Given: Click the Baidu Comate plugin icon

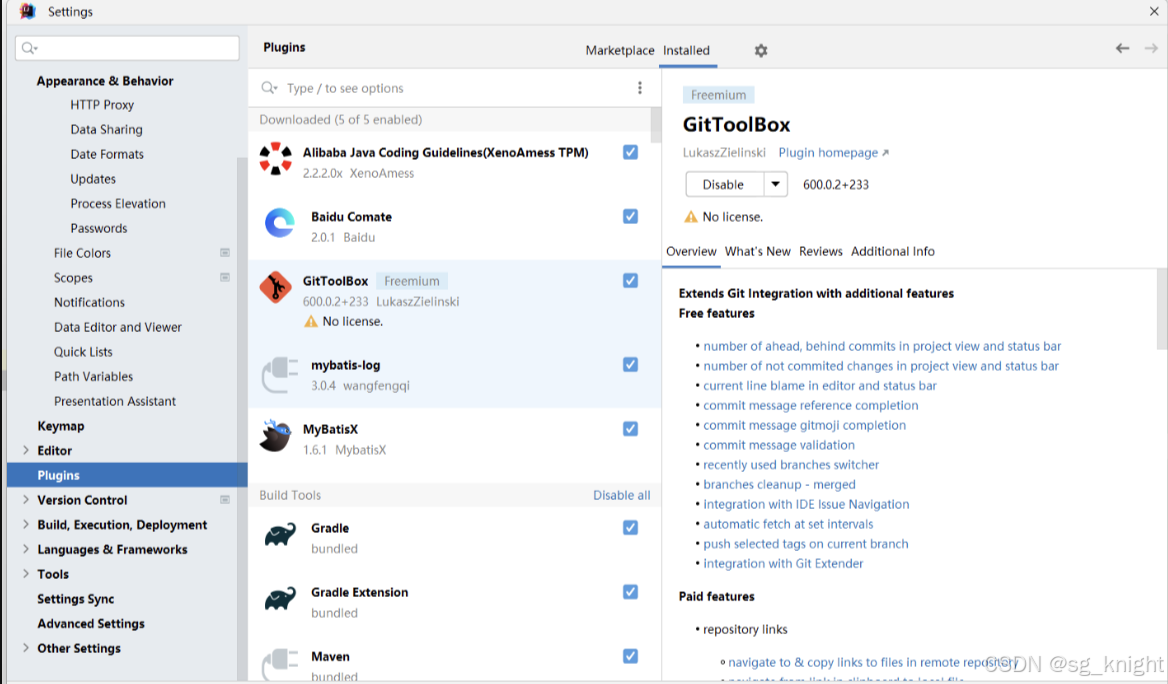Looking at the screenshot, I should point(280,223).
